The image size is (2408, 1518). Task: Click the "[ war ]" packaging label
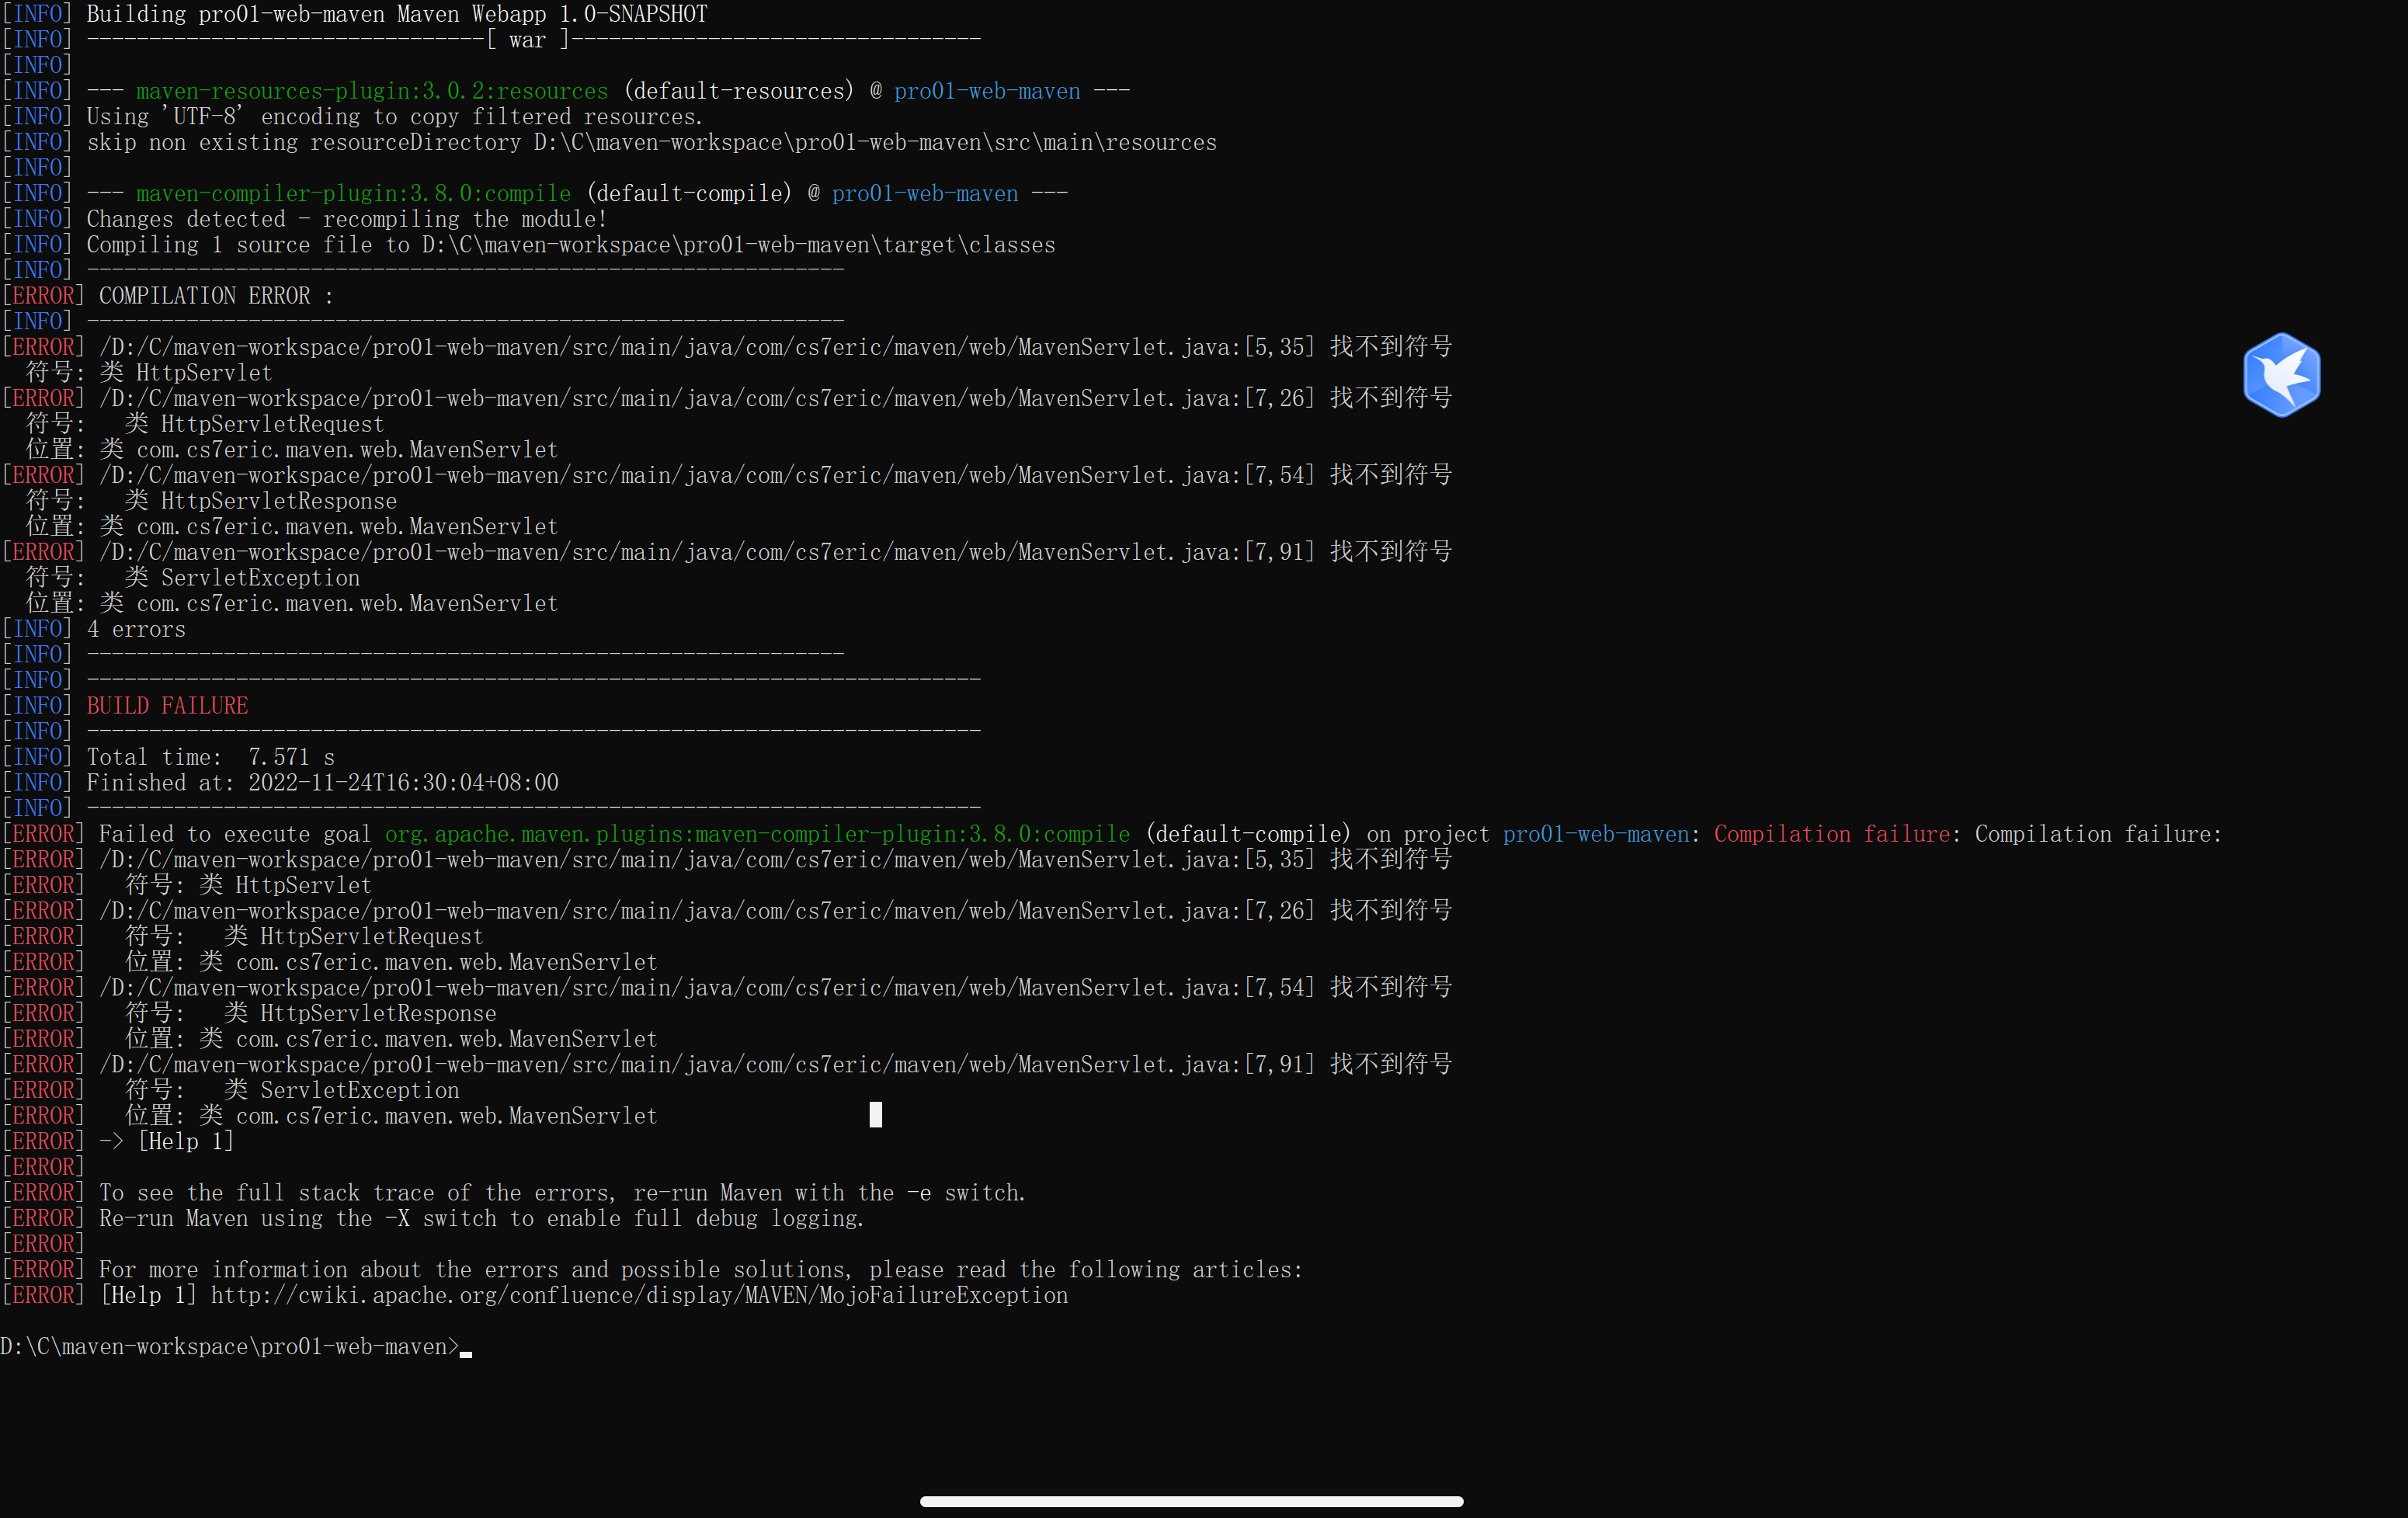point(527,40)
